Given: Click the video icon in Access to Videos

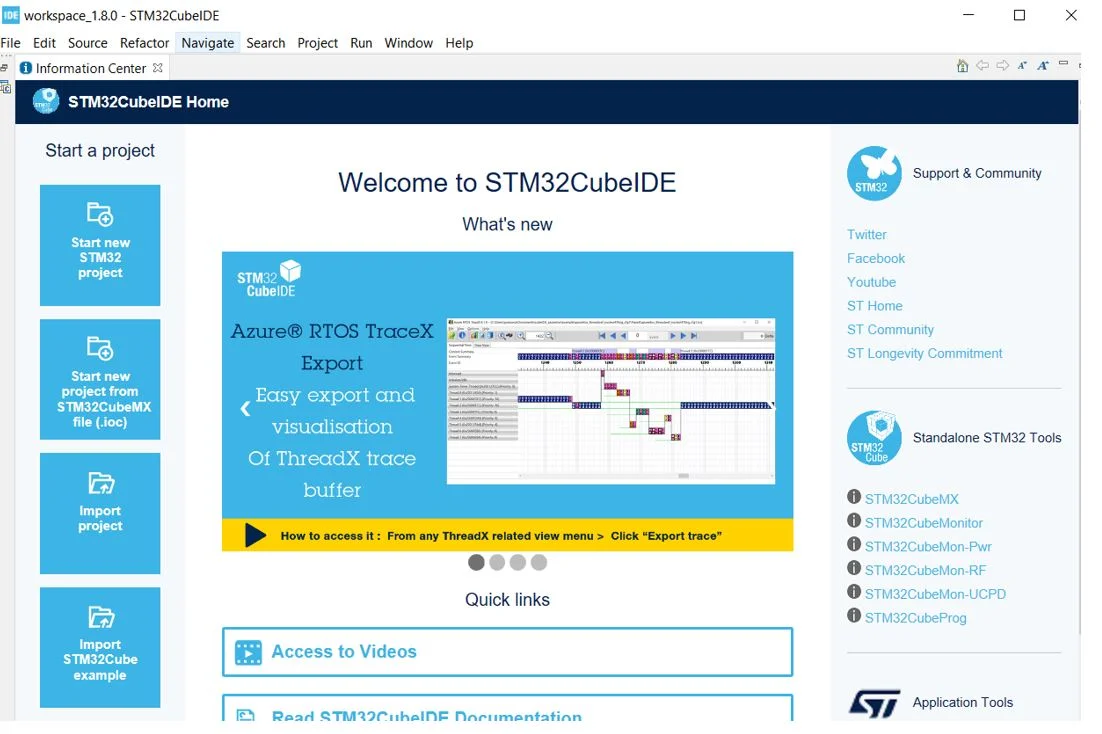Looking at the screenshot, I should pos(248,652).
